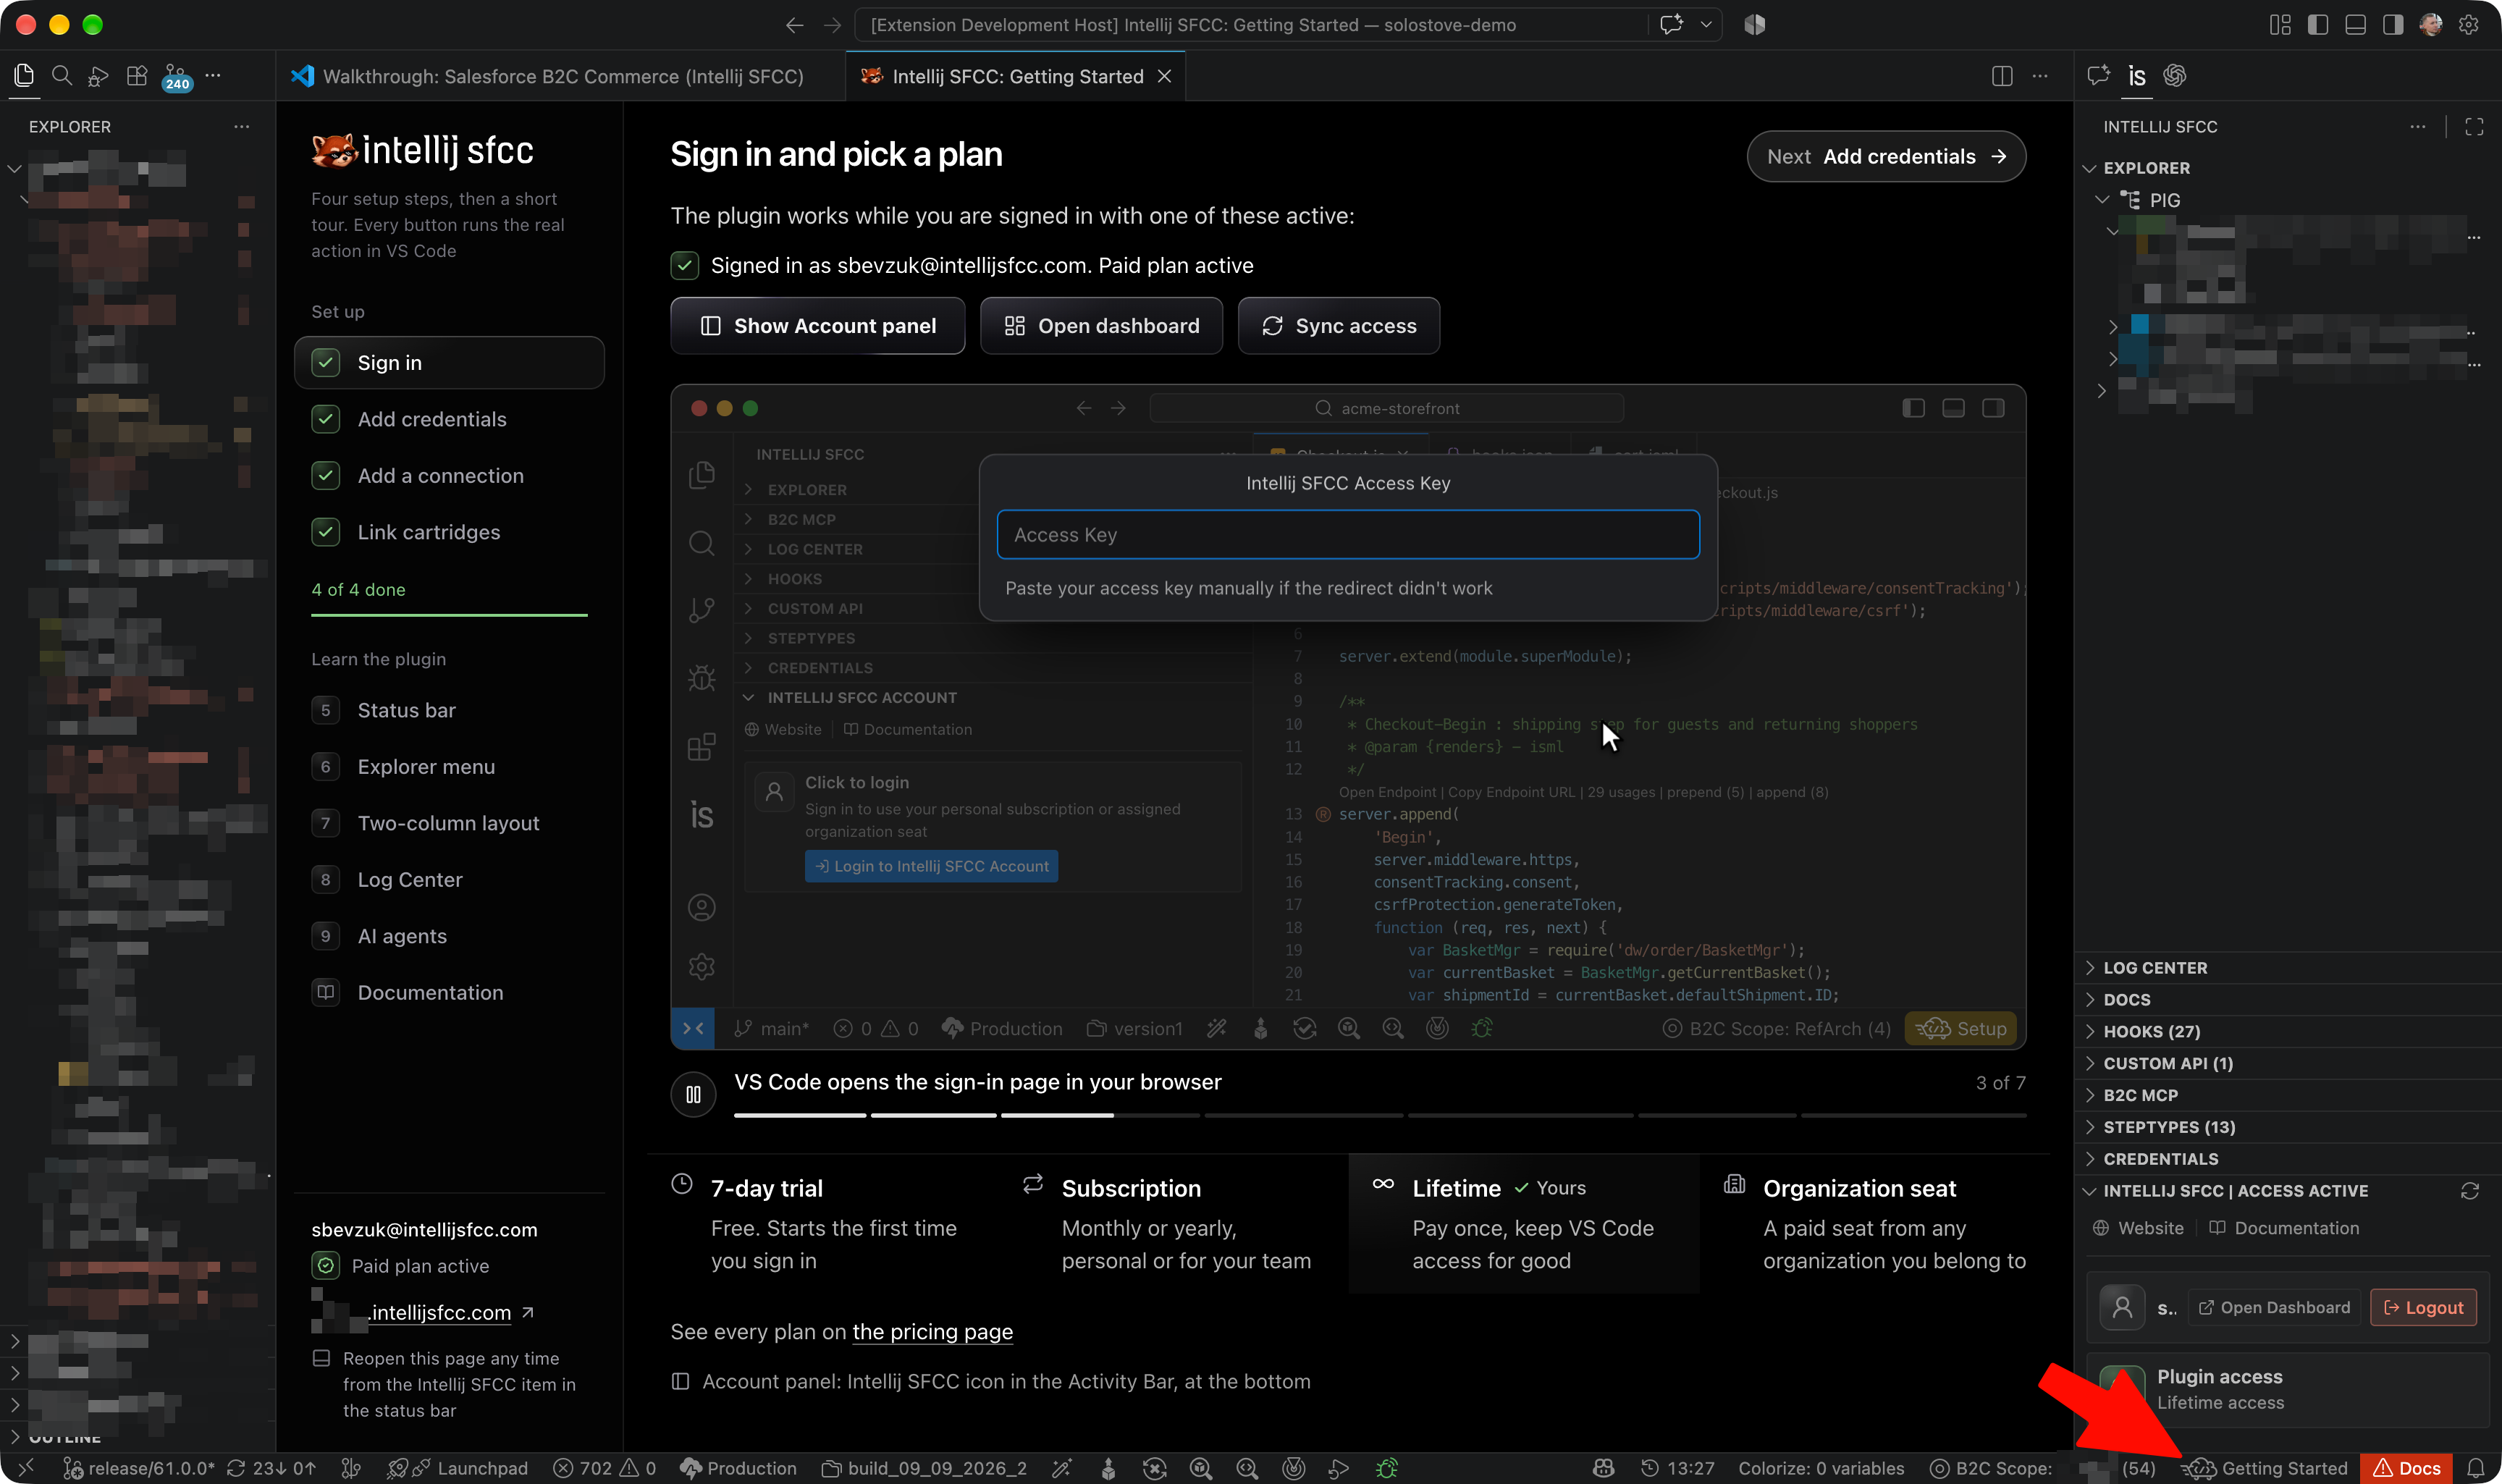Select the checked 'Add credentials' setup step
The image size is (2502, 1484).
click(449, 419)
